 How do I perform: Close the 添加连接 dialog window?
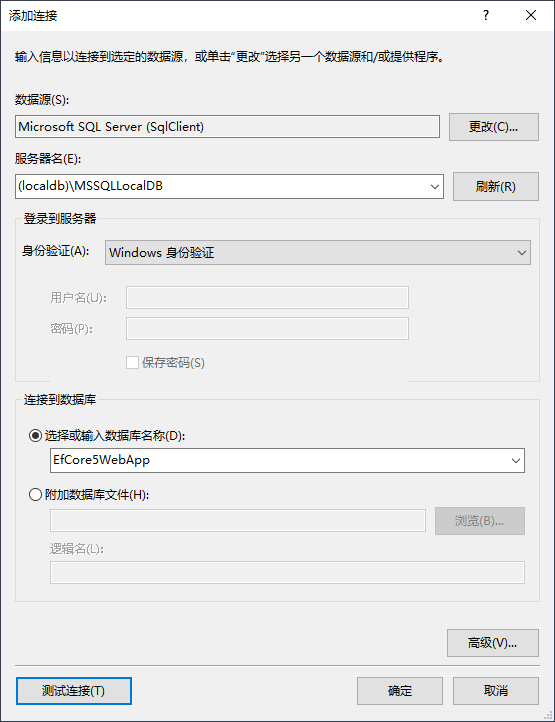click(531, 15)
